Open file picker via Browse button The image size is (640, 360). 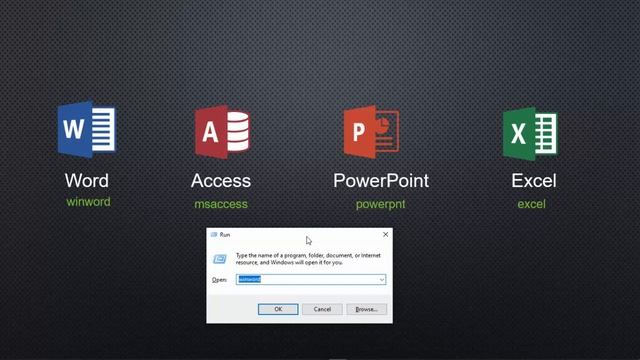point(366,309)
